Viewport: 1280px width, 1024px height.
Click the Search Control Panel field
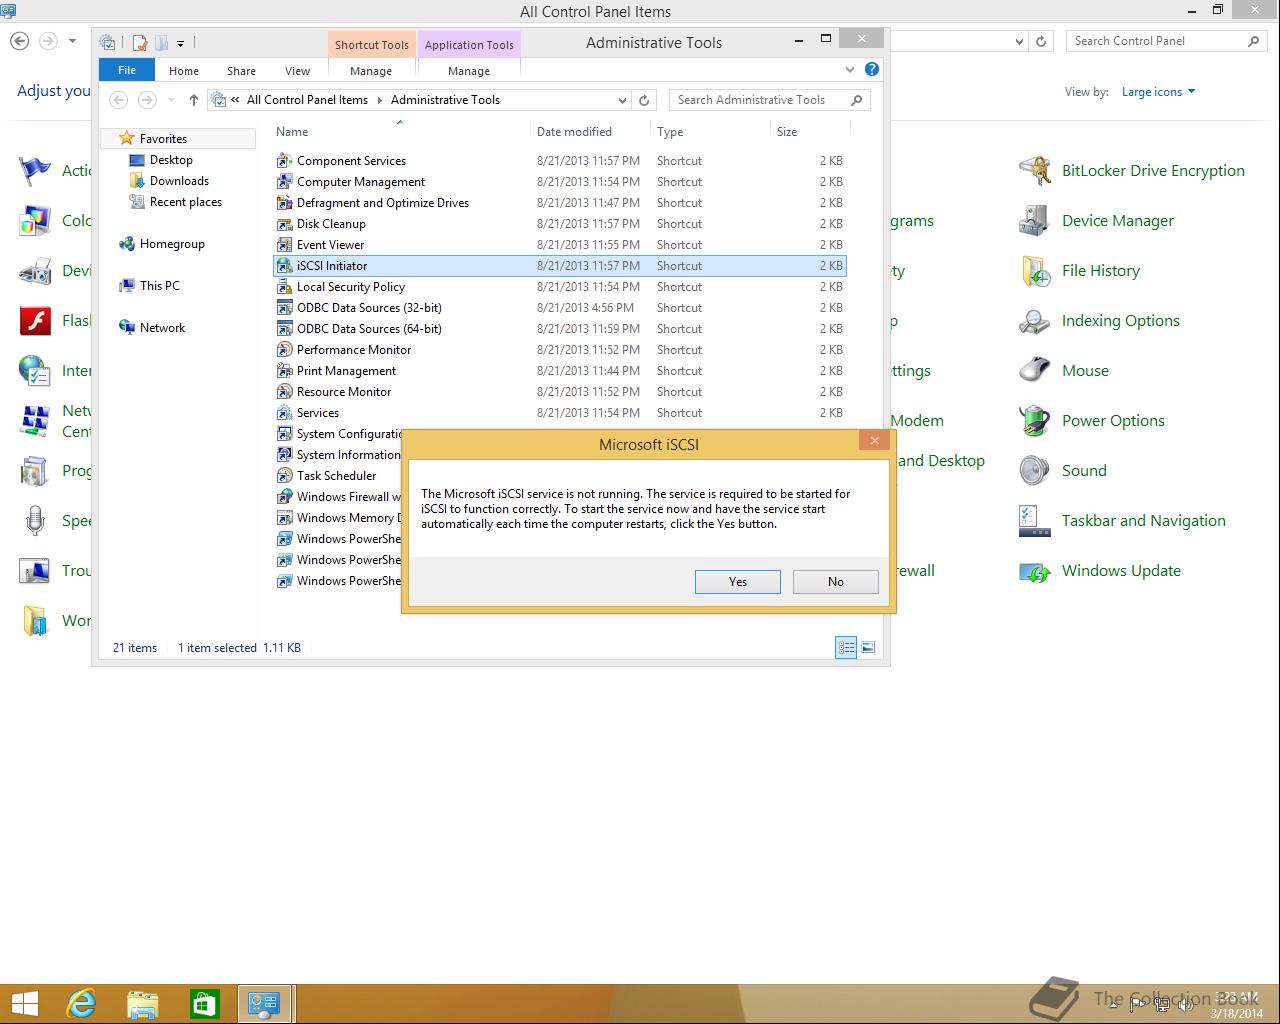[1166, 41]
